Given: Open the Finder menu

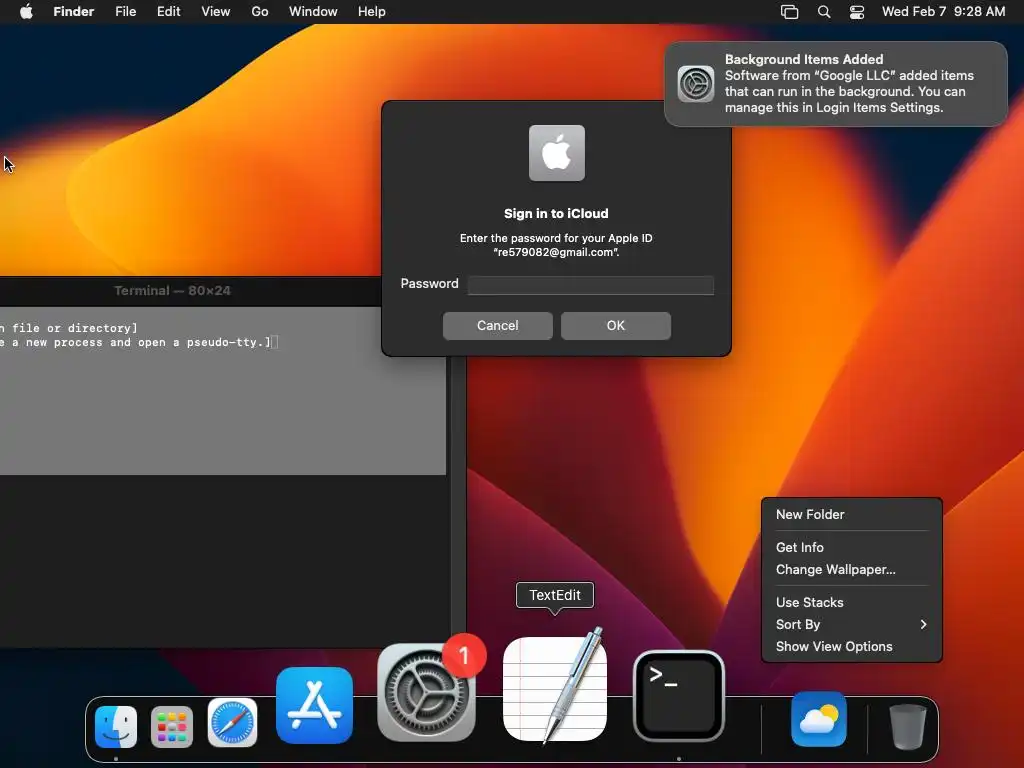Looking at the screenshot, I should pyautogui.click(x=74, y=12).
